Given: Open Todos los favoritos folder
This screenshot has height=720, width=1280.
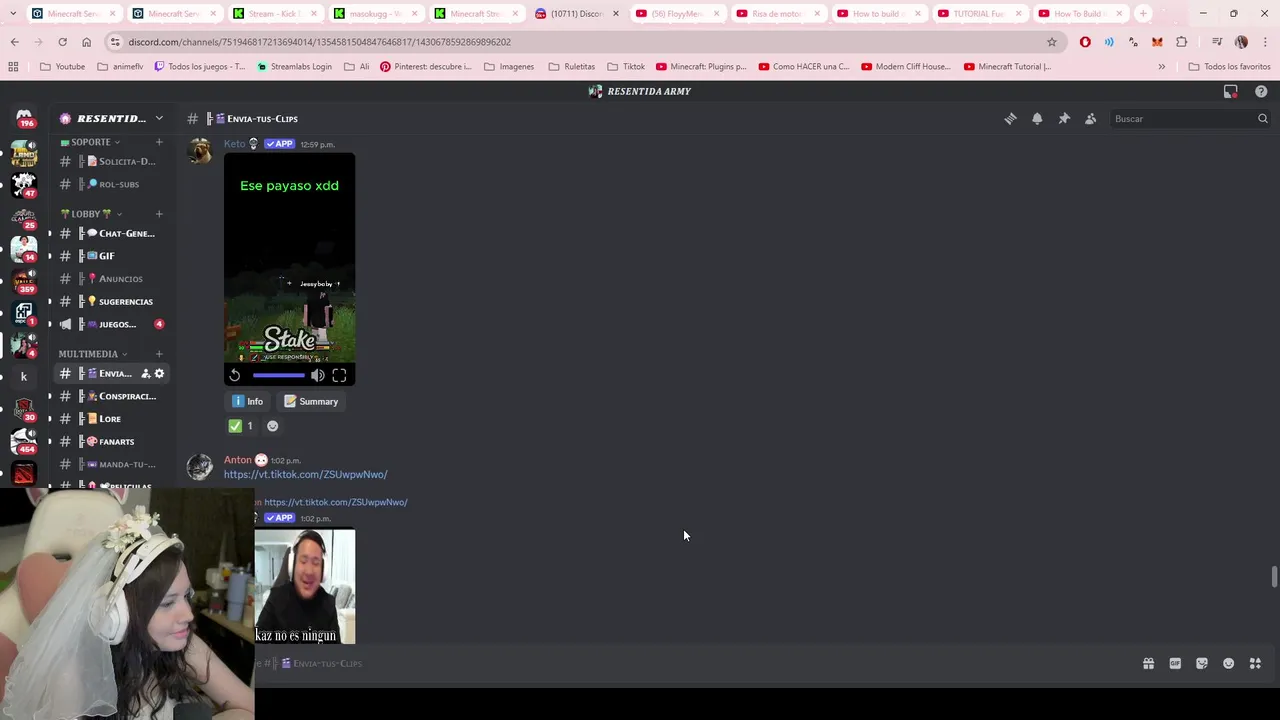Looking at the screenshot, I should (1229, 67).
